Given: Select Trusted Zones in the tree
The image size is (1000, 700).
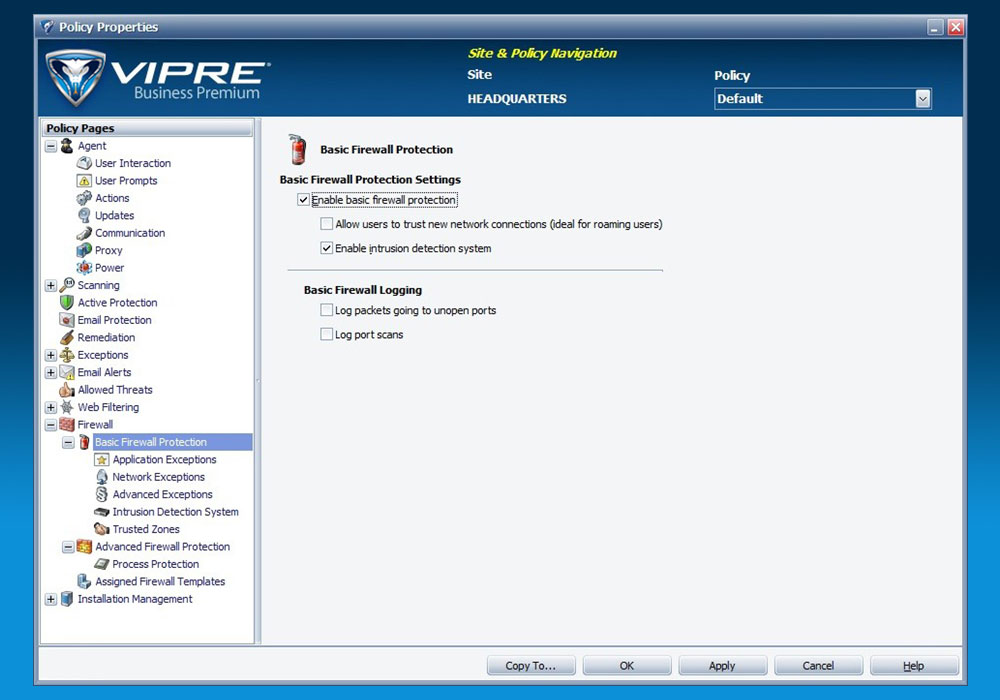Looking at the screenshot, I should click(x=146, y=529).
